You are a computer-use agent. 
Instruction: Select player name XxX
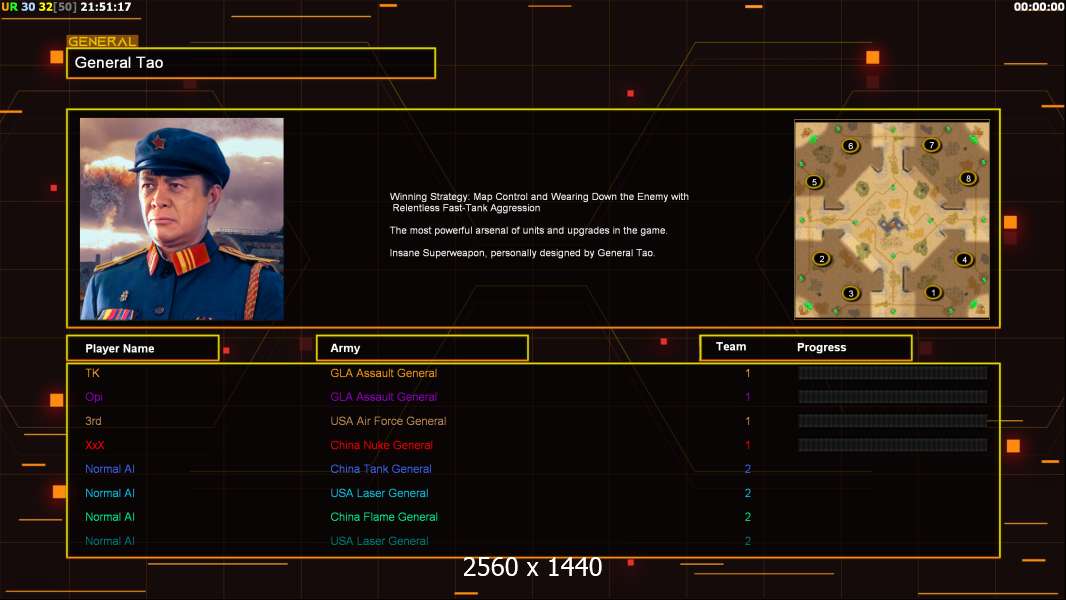click(94, 445)
